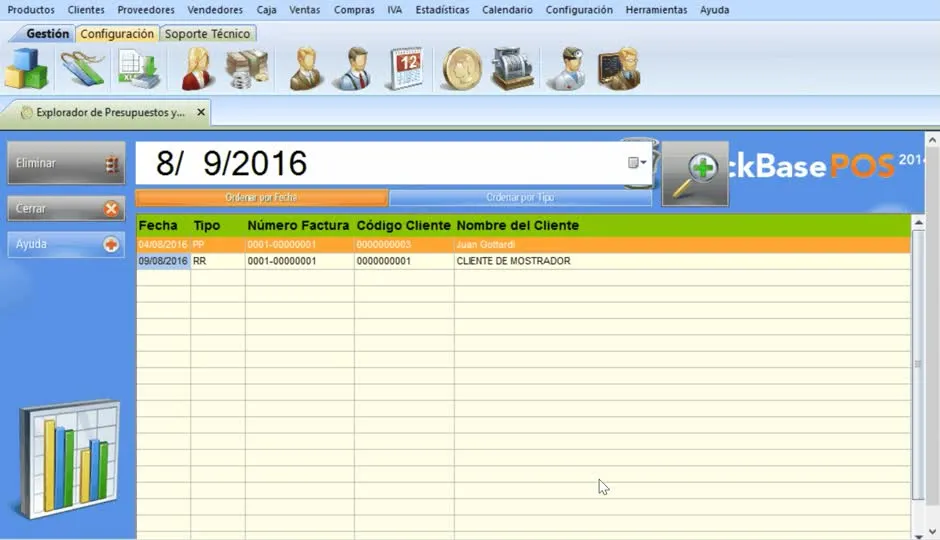Open the cash register icon
The width and height of the screenshot is (940, 540).
[512, 68]
